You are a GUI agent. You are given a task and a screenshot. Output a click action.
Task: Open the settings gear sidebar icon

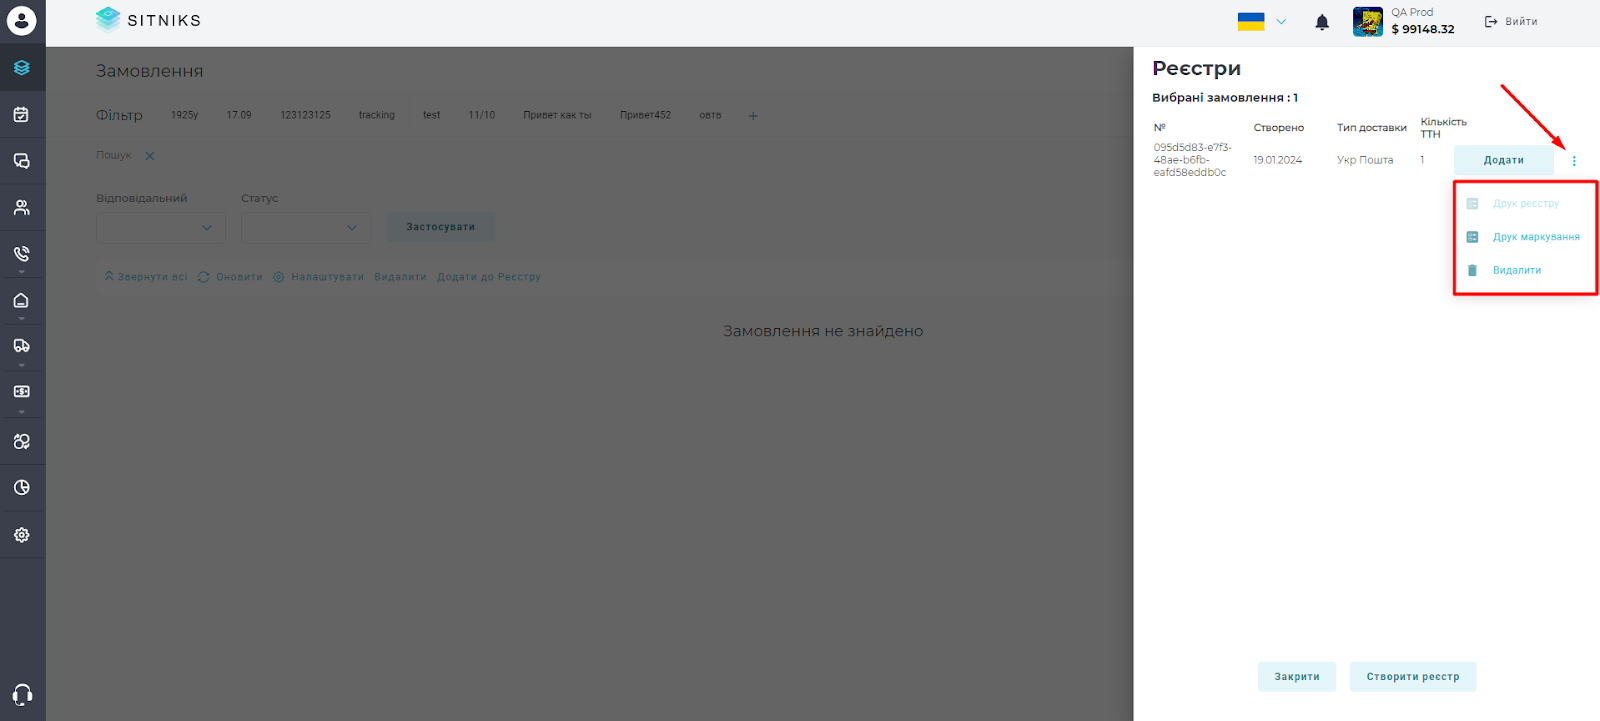coord(22,535)
